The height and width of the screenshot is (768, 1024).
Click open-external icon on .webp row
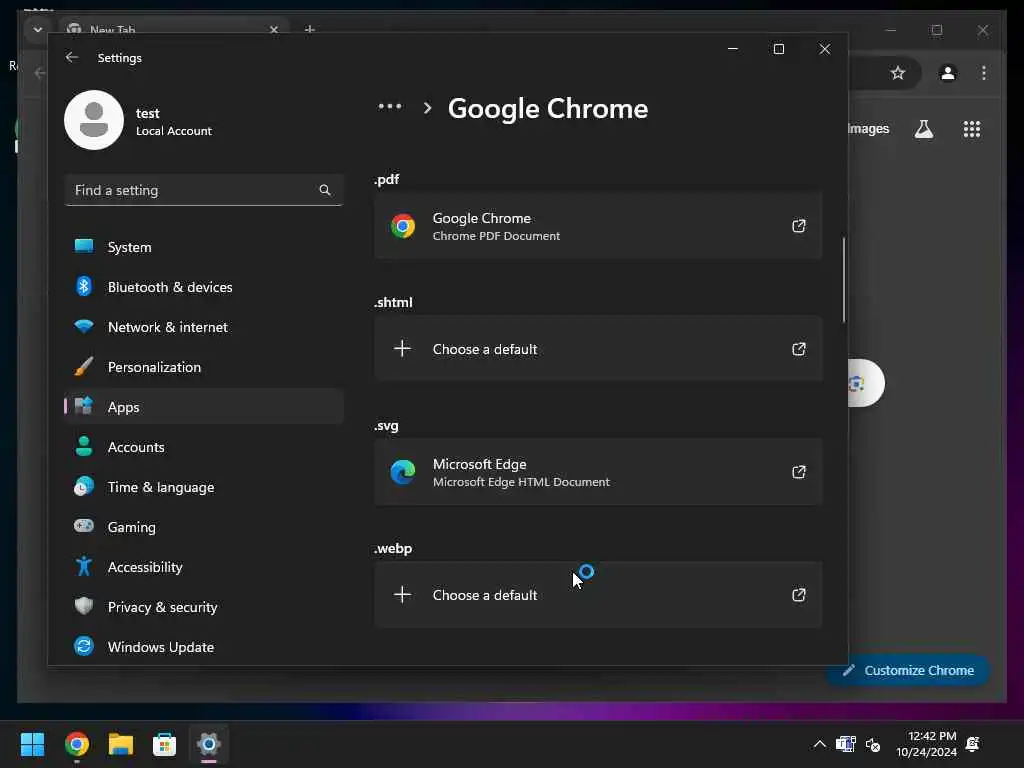click(799, 595)
